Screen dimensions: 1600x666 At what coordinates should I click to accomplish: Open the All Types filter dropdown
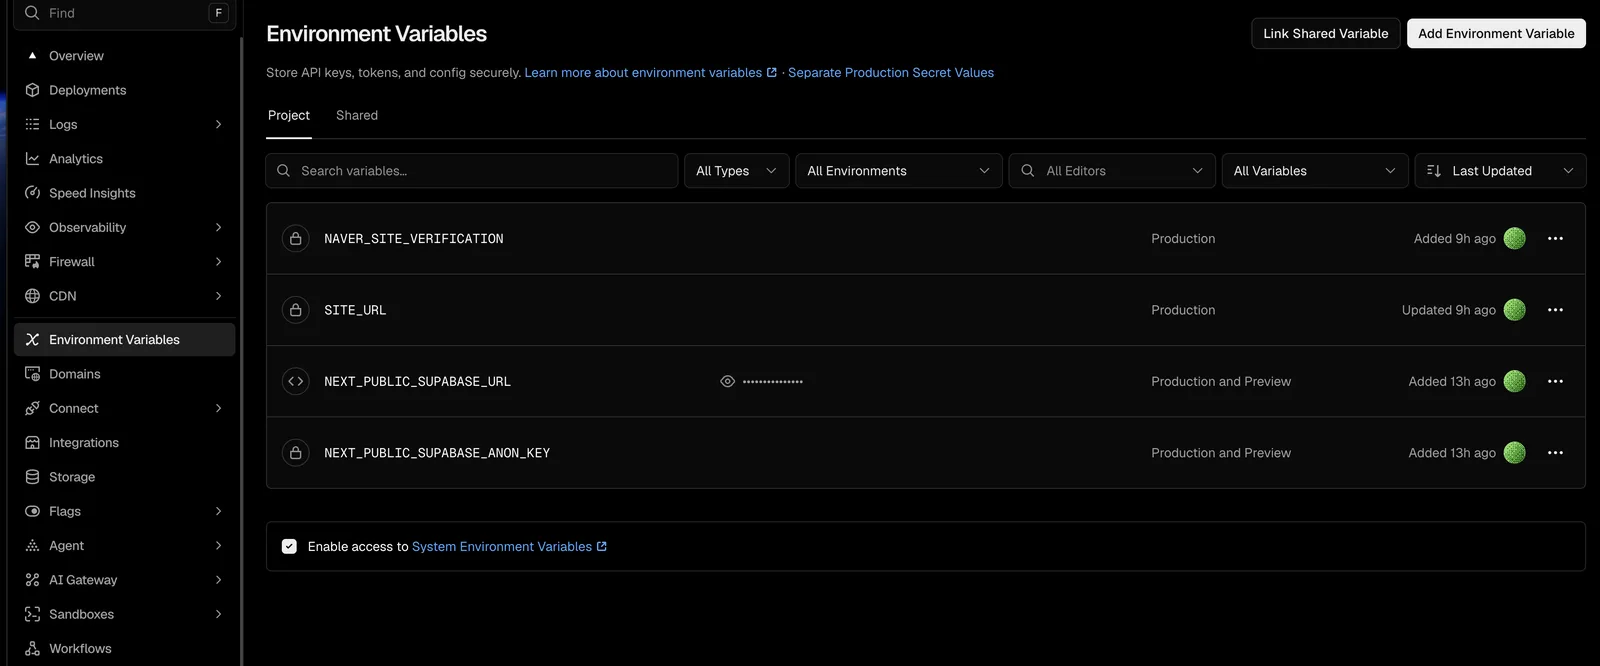[x=737, y=171]
